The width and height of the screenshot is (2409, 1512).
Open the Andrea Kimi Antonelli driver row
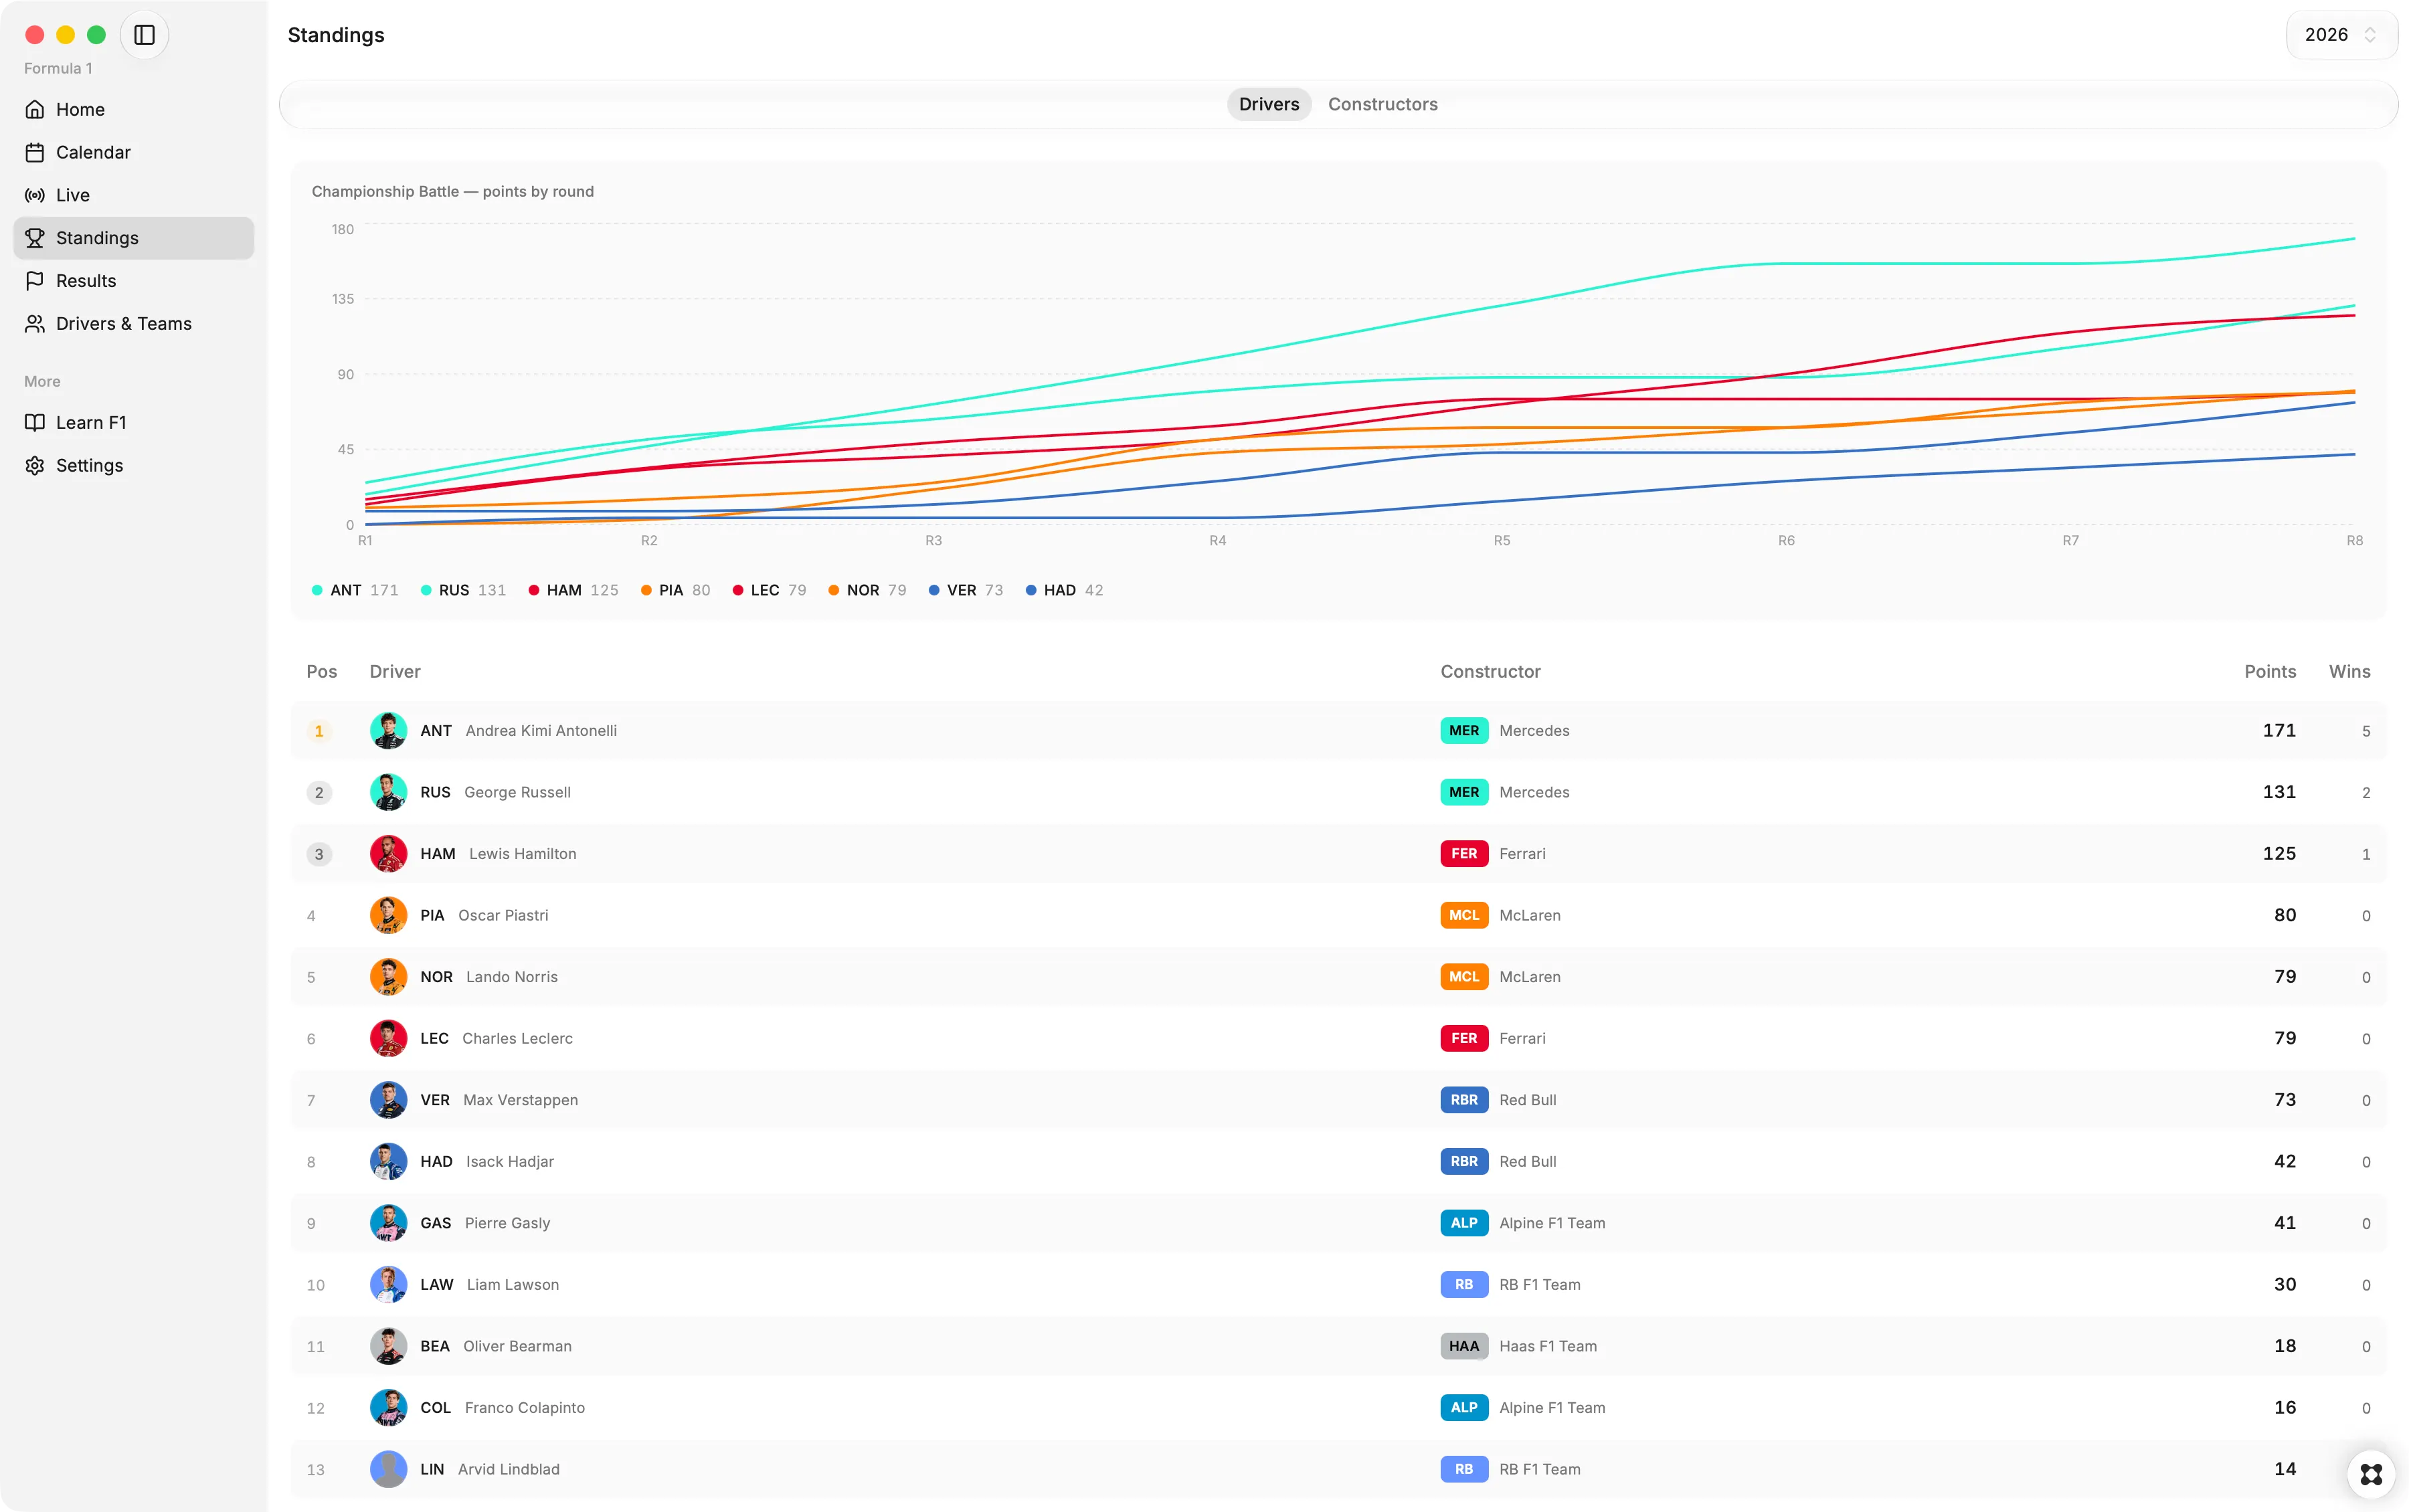pos(1338,731)
